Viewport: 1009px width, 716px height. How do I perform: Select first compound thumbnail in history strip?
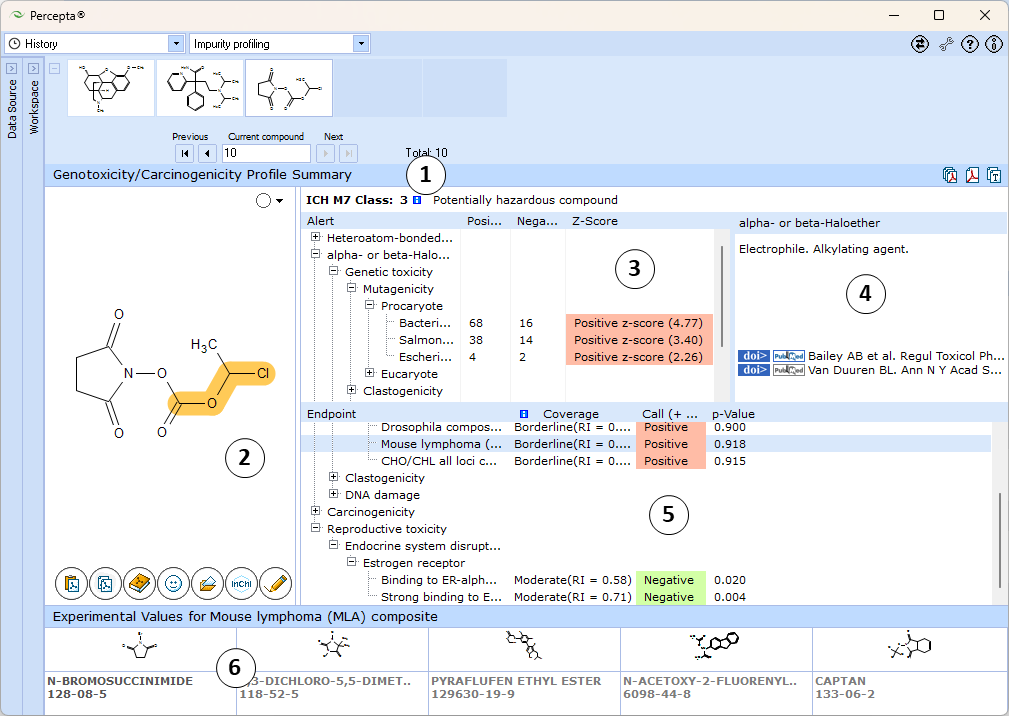click(111, 88)
